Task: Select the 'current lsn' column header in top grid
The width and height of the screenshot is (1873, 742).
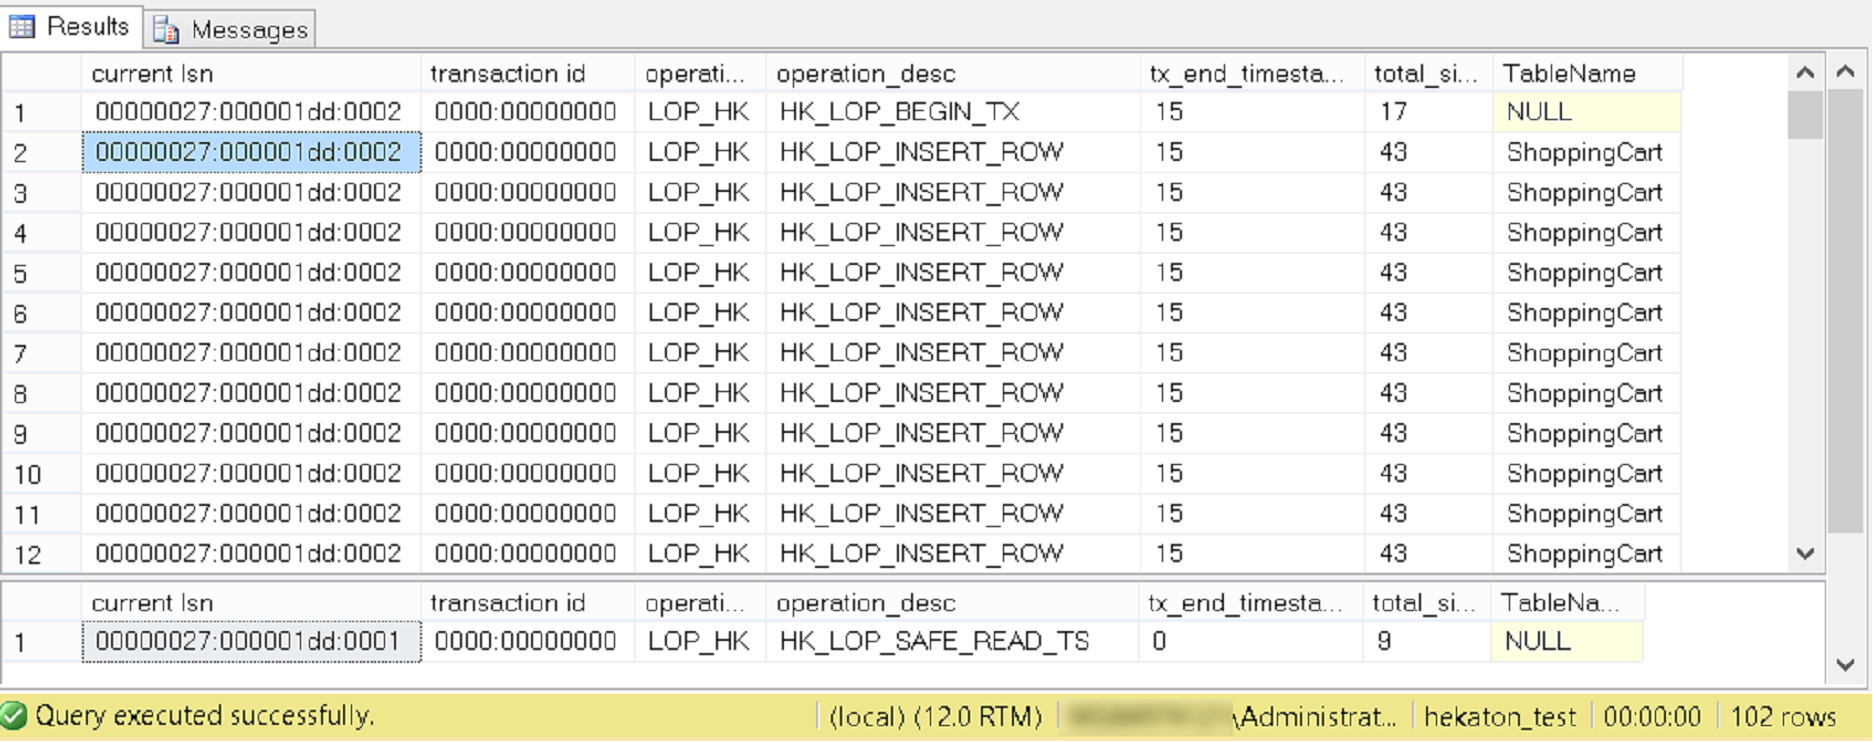Action: [x=250, y=73]
